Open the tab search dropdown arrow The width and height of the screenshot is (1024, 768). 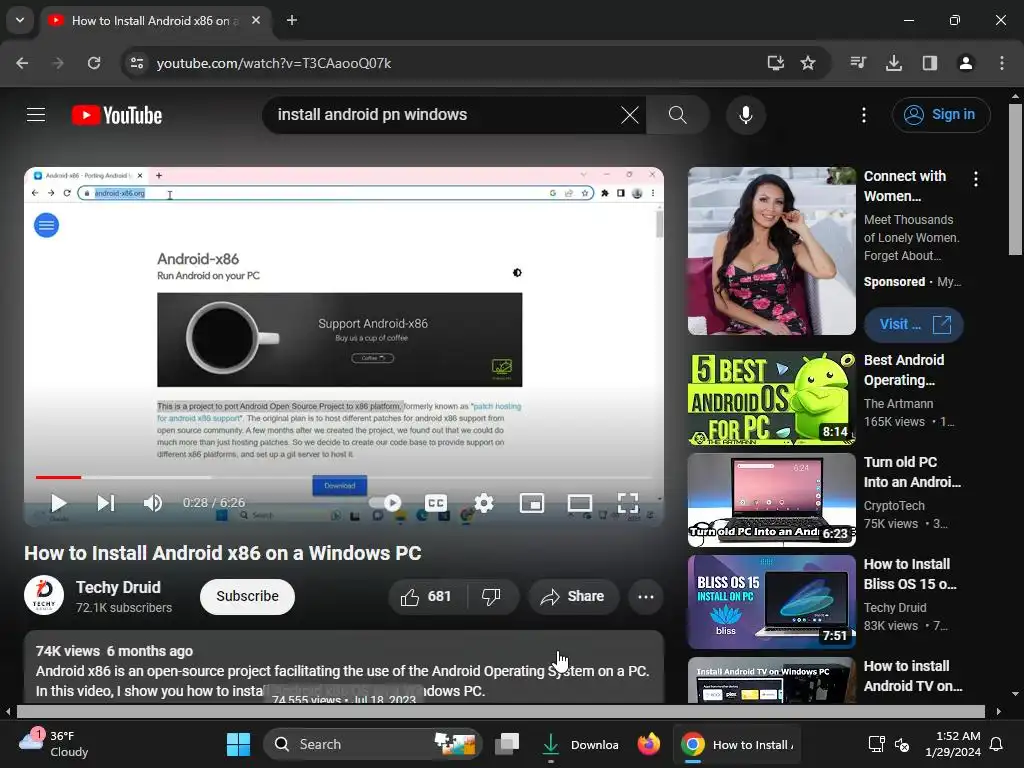[20, 20]
